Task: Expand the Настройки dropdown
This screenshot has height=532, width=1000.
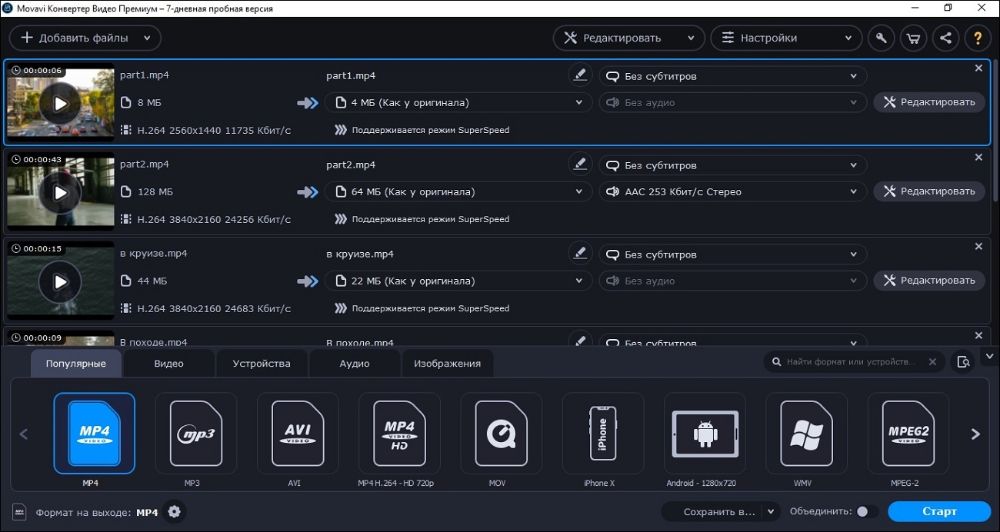Action: 848,38
